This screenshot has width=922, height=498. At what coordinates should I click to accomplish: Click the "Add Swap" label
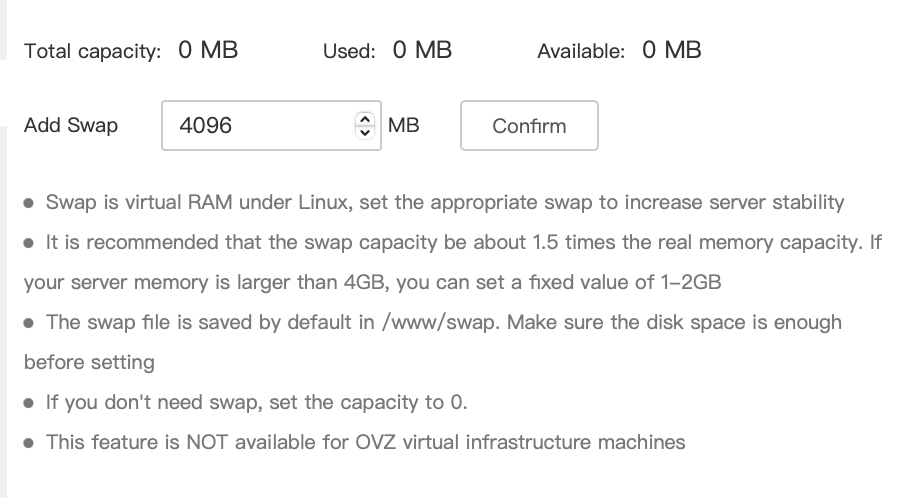tap(71, 126)
